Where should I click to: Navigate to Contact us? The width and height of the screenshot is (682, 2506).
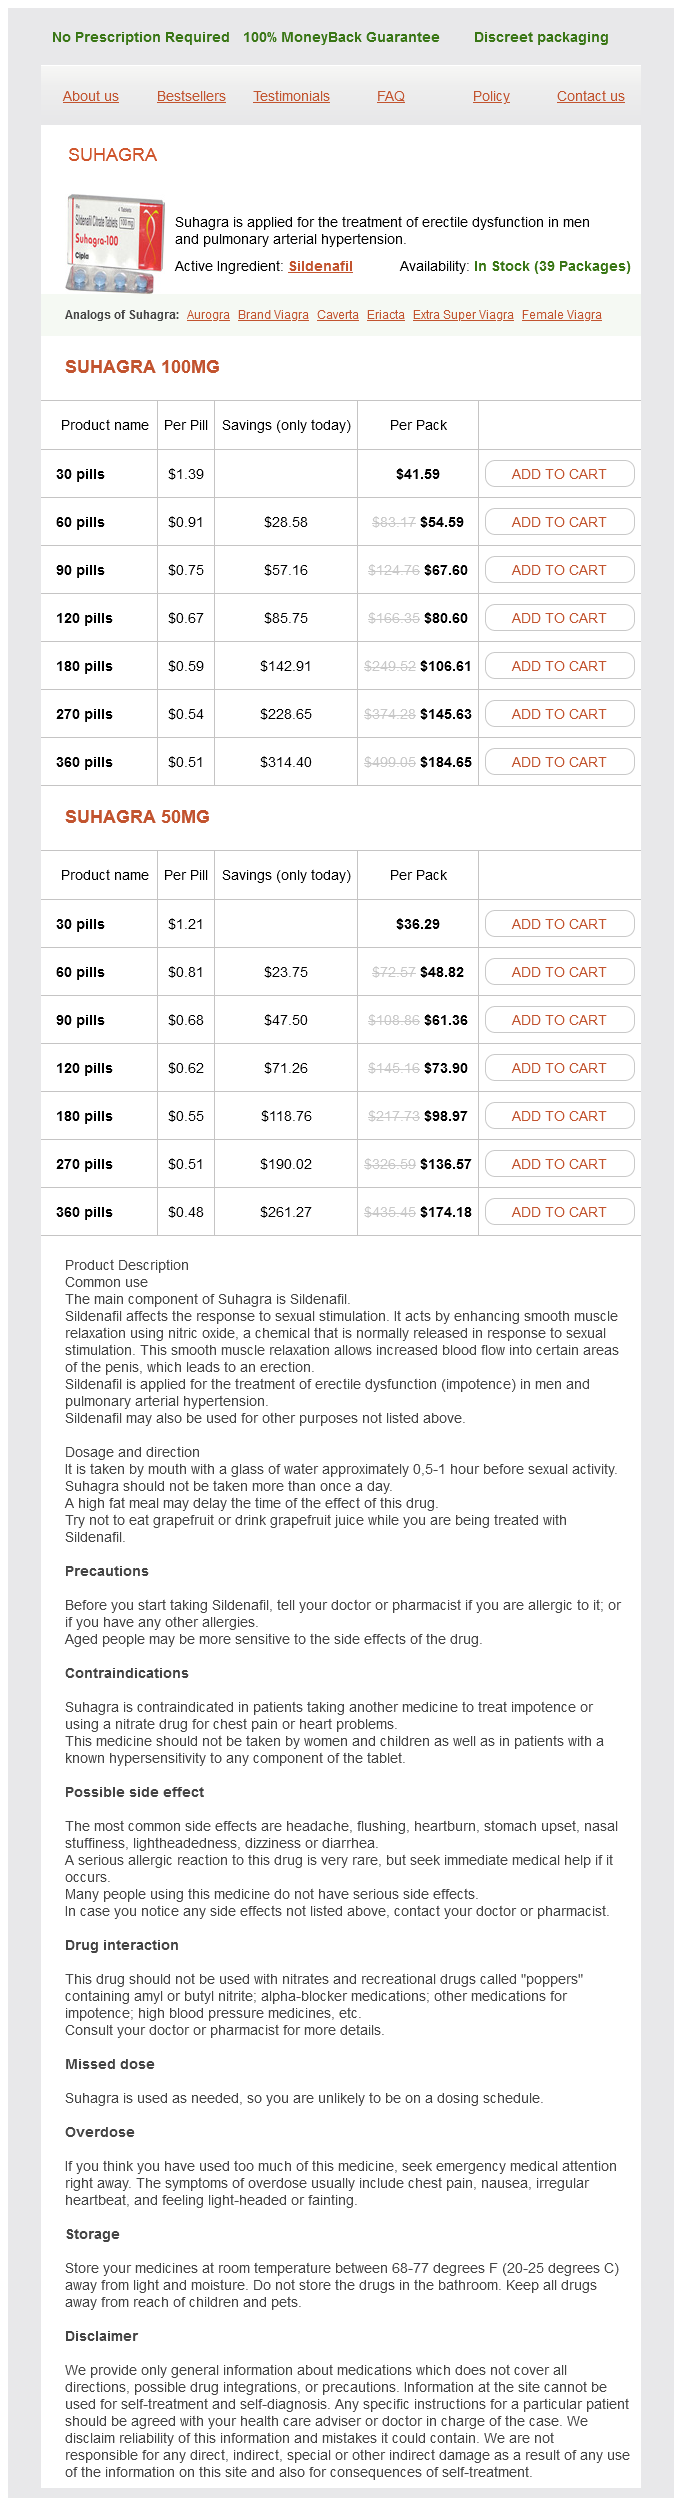click(590, 96)
